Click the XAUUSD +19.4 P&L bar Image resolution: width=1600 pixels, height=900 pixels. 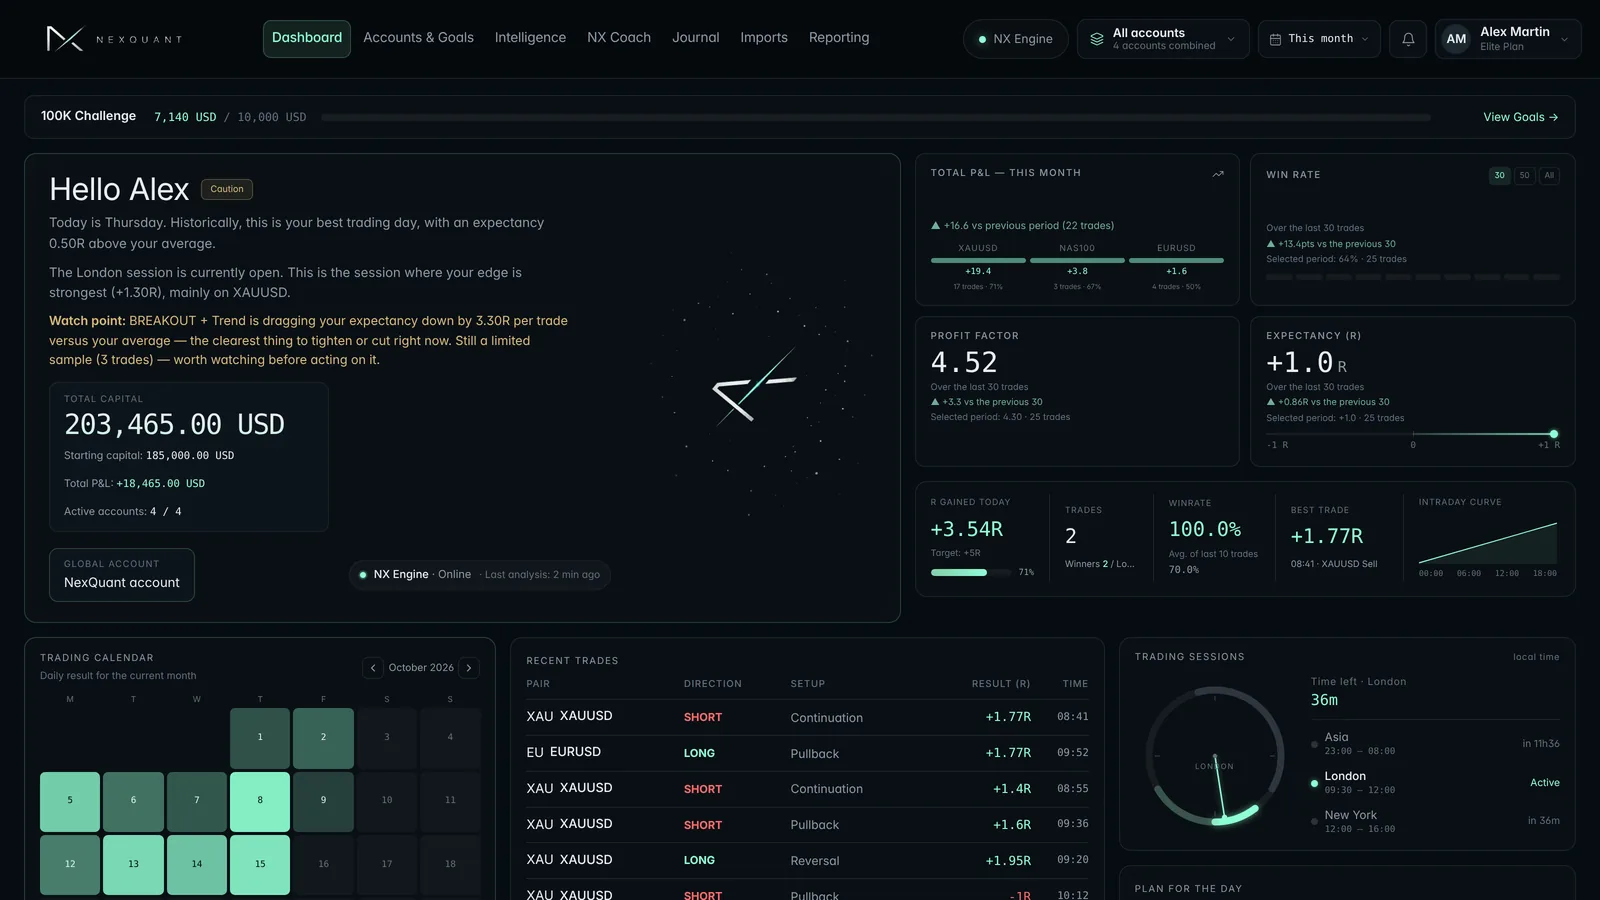978,260
